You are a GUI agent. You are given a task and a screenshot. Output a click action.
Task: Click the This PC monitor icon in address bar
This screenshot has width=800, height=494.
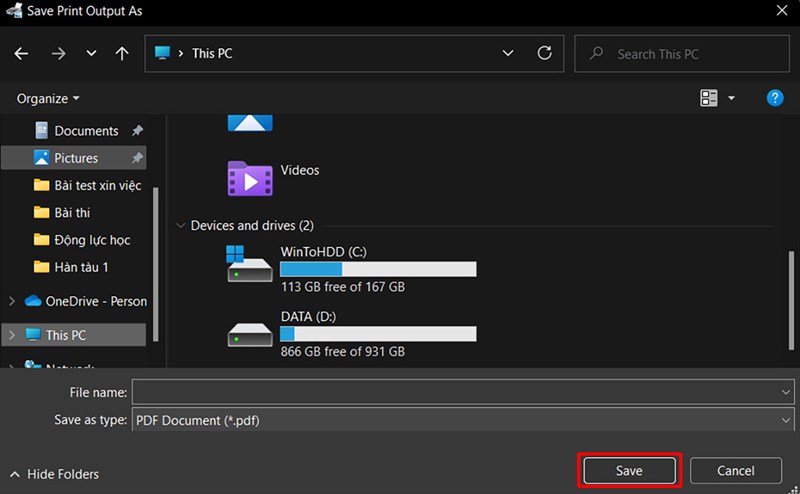pyautogui.click(x=162, y=53)
